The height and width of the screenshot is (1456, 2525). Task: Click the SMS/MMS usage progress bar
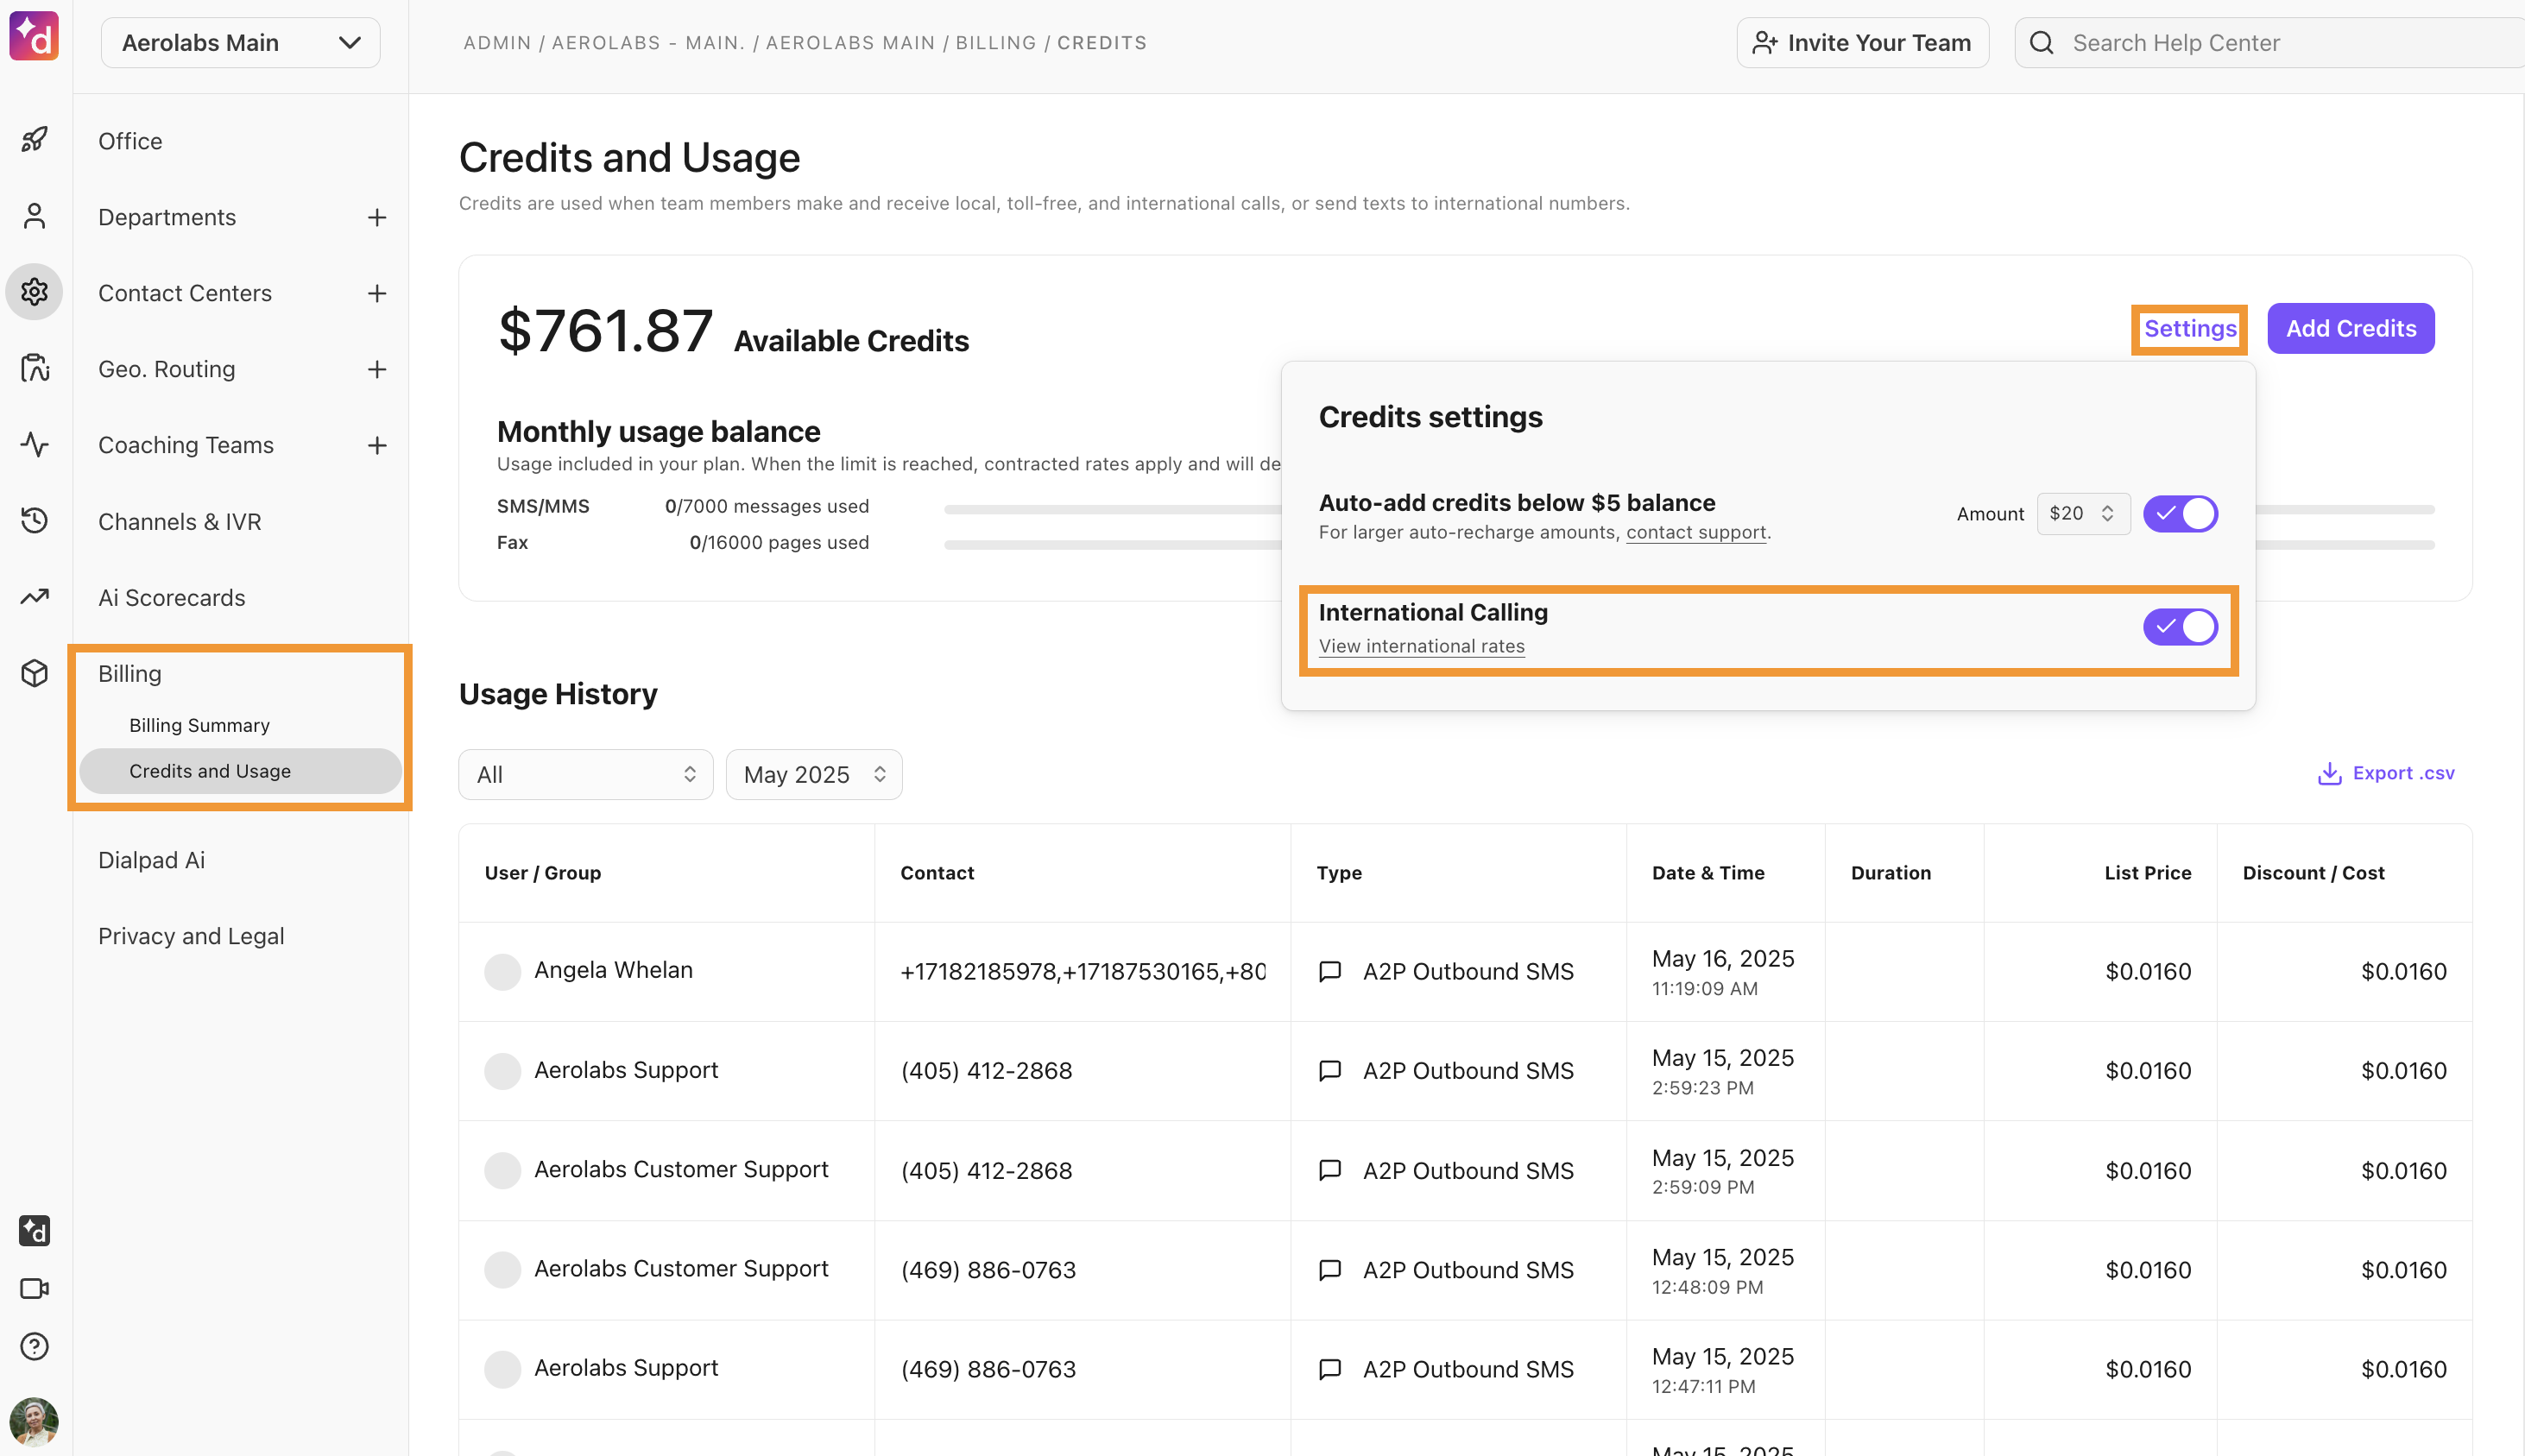tap(1689, 509)
